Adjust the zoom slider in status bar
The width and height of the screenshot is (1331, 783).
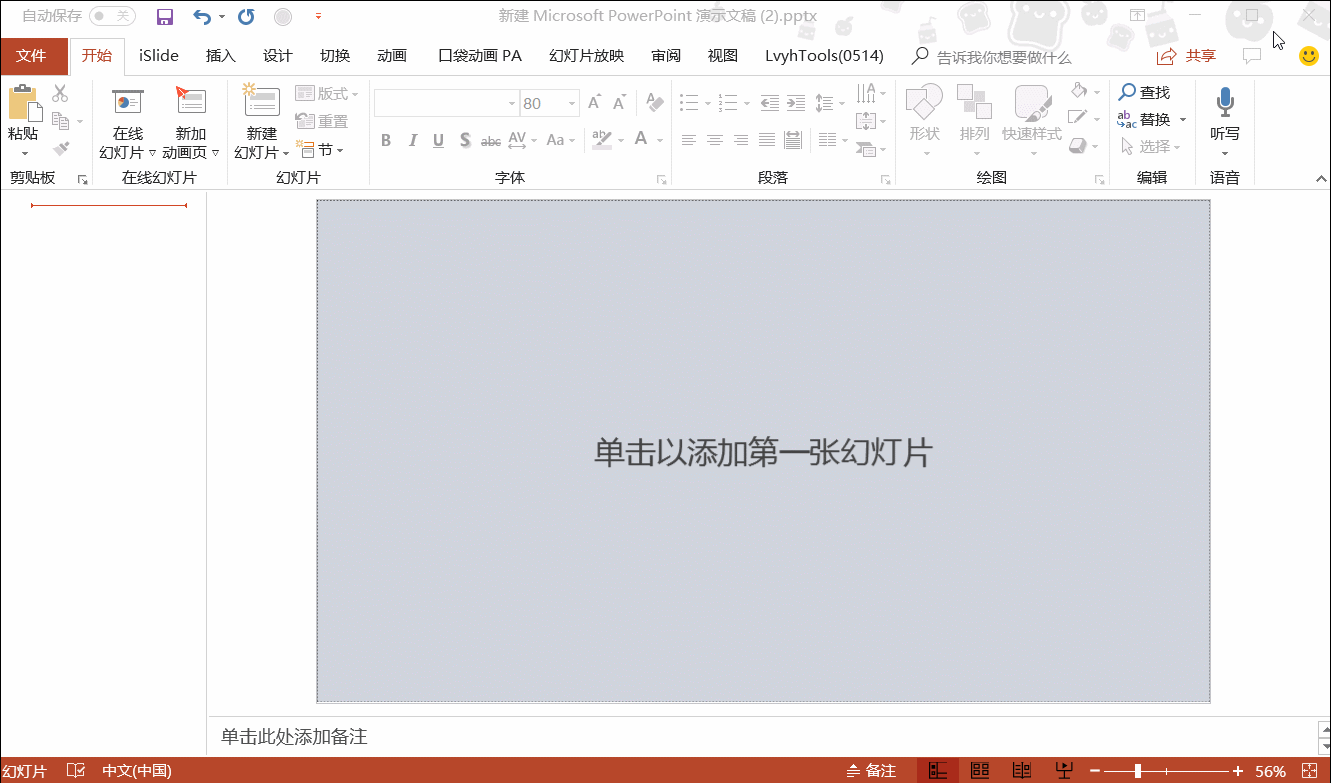(x=1138, y=771)
